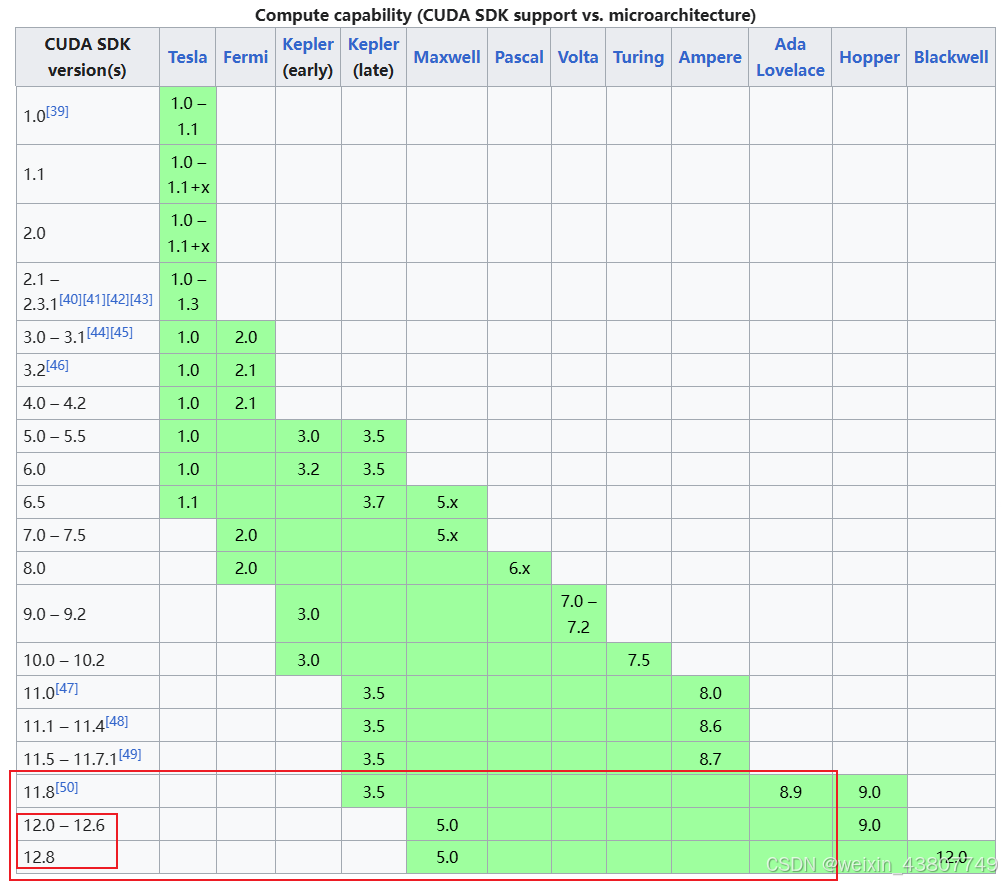Click the '9.0 – 9.2' SDK row label
This screenshot has height=883, width=1002.
[x=54, y=614]
